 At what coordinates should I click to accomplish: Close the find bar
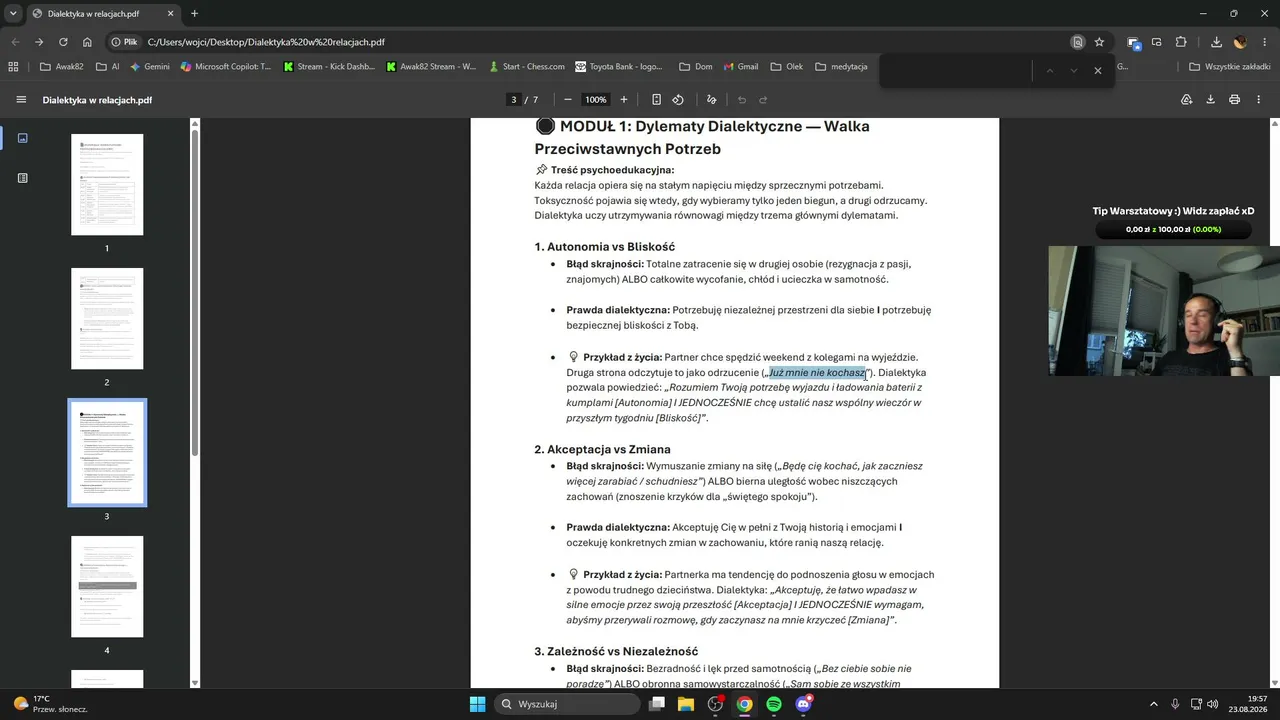click(x=1097, y=71)
